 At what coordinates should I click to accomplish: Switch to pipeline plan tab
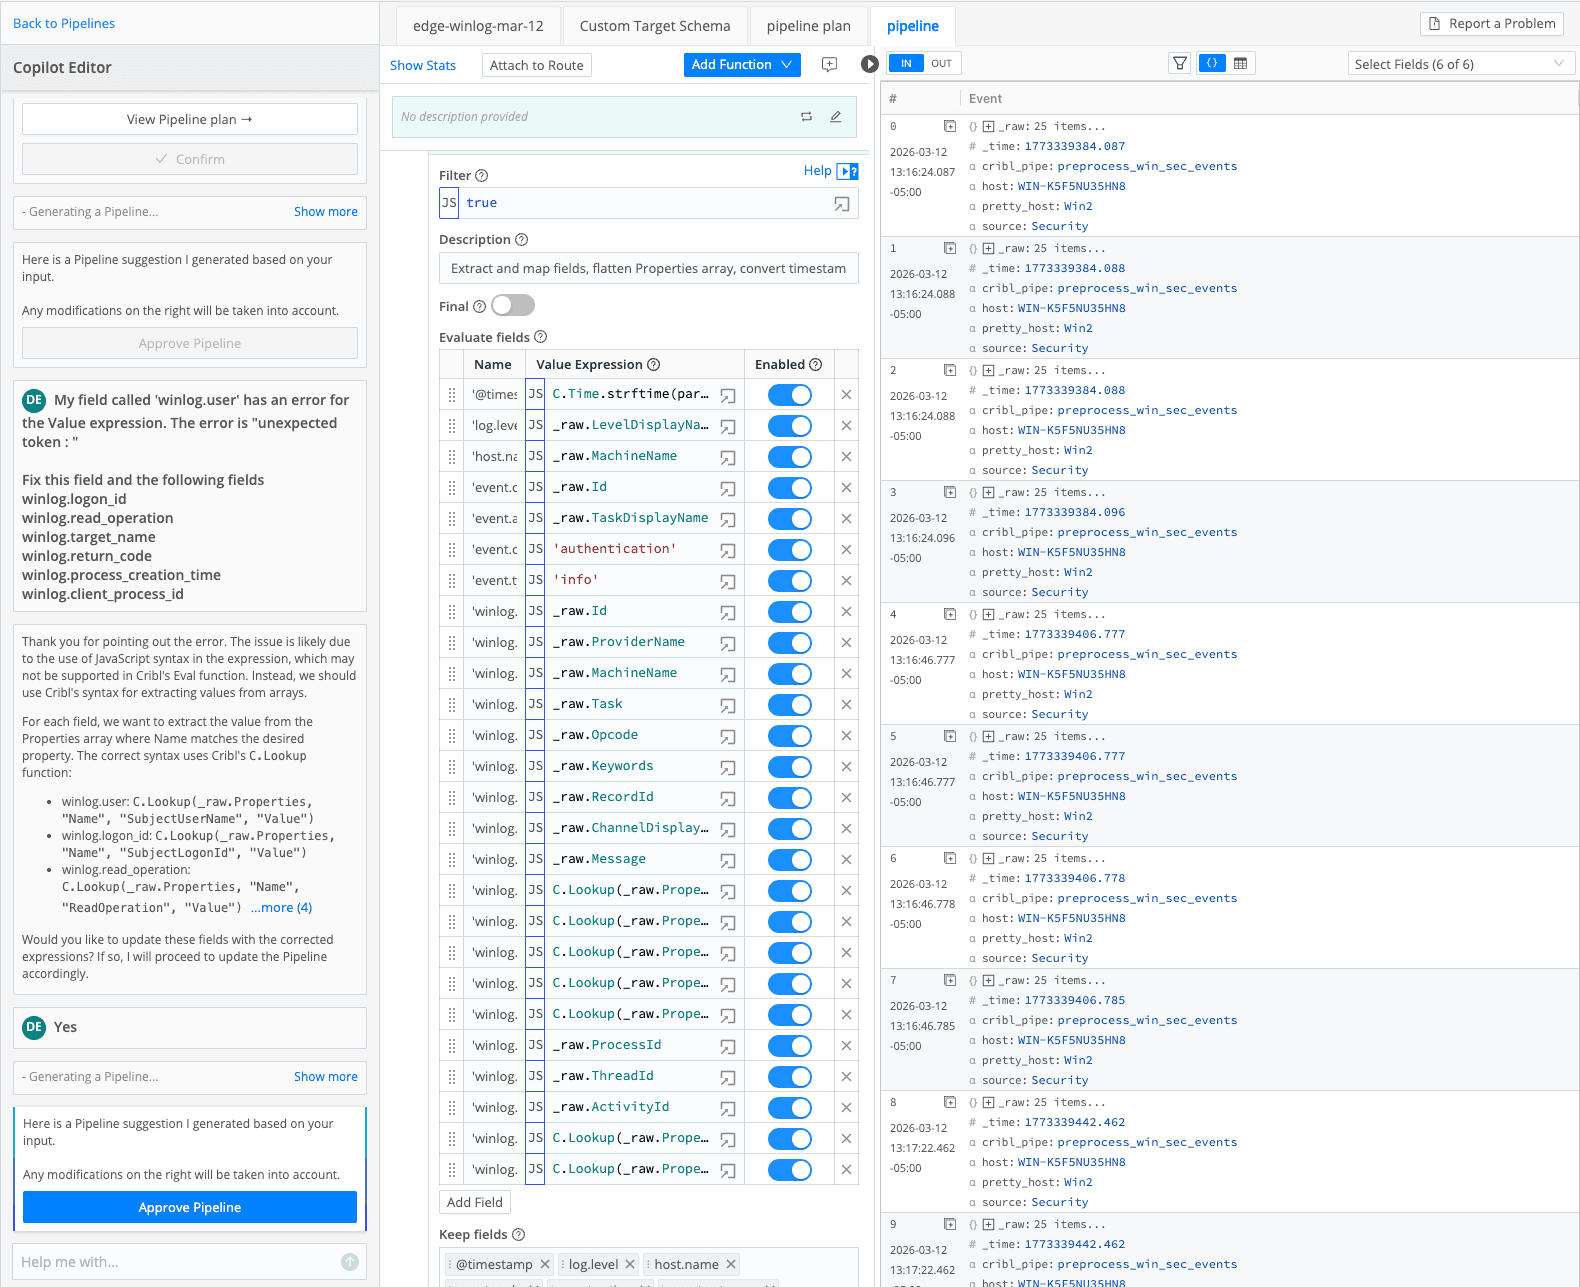pos(808,26)
